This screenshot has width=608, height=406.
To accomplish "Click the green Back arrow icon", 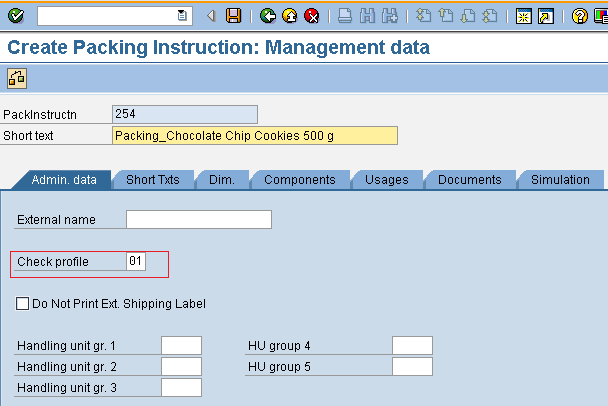I will (x=267, y=15).
